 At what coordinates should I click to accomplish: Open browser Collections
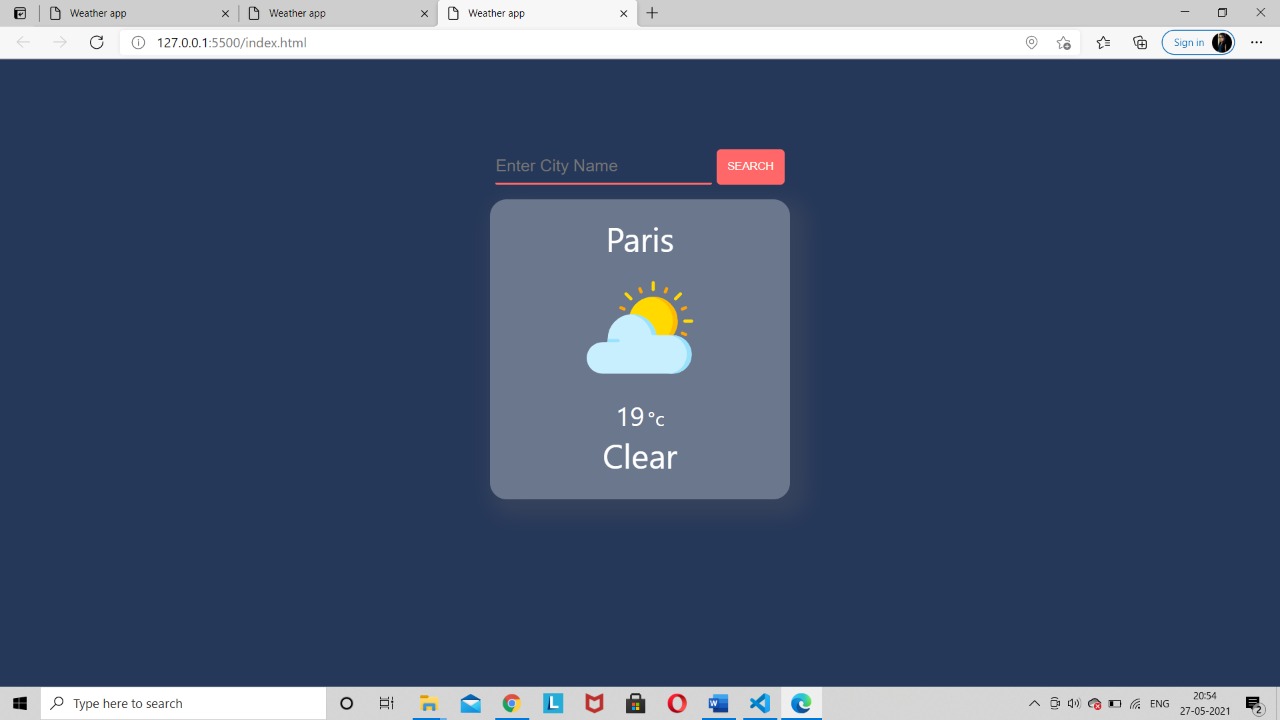(1140, 42)
